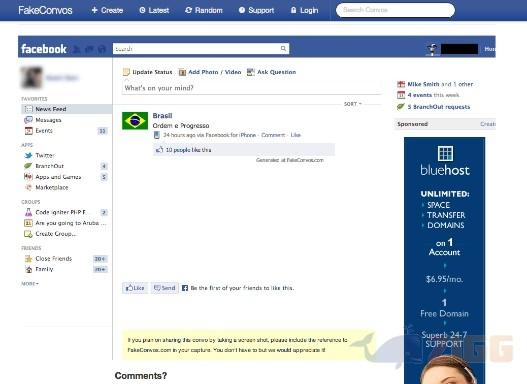Open 5 BranchOut requests

(x=439, y=107)
